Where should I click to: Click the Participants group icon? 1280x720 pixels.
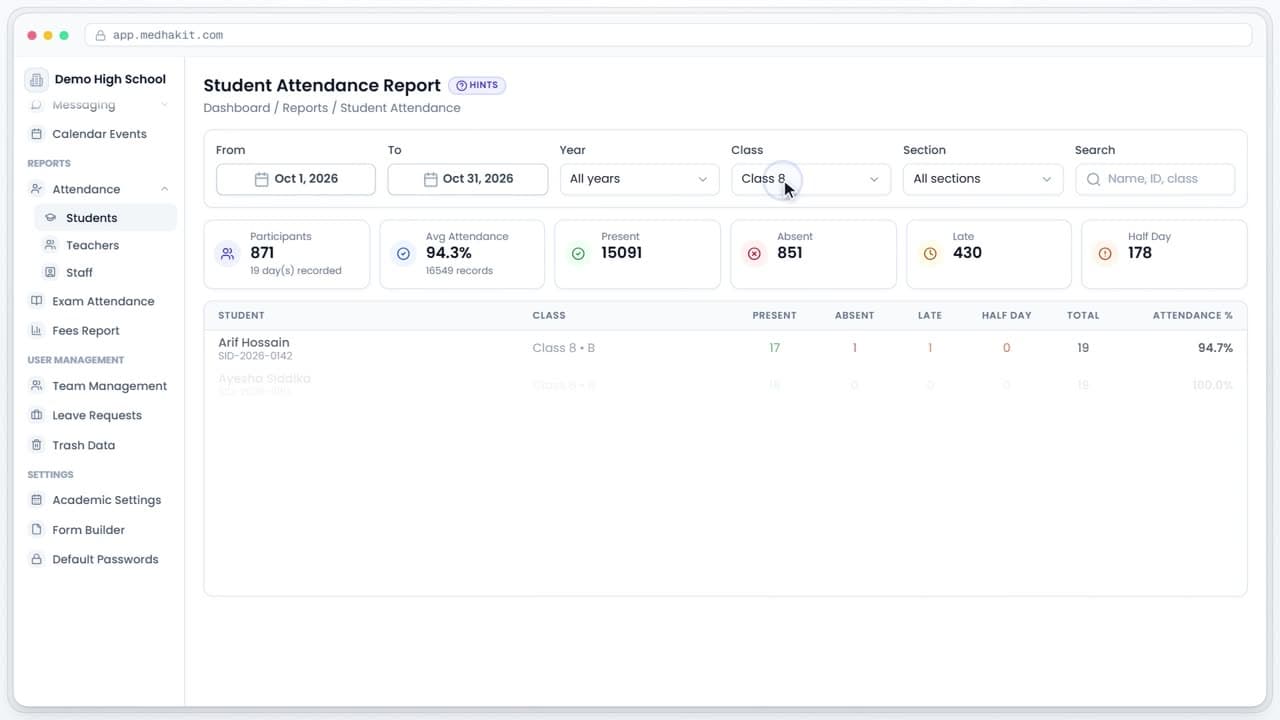click(228, 254)
